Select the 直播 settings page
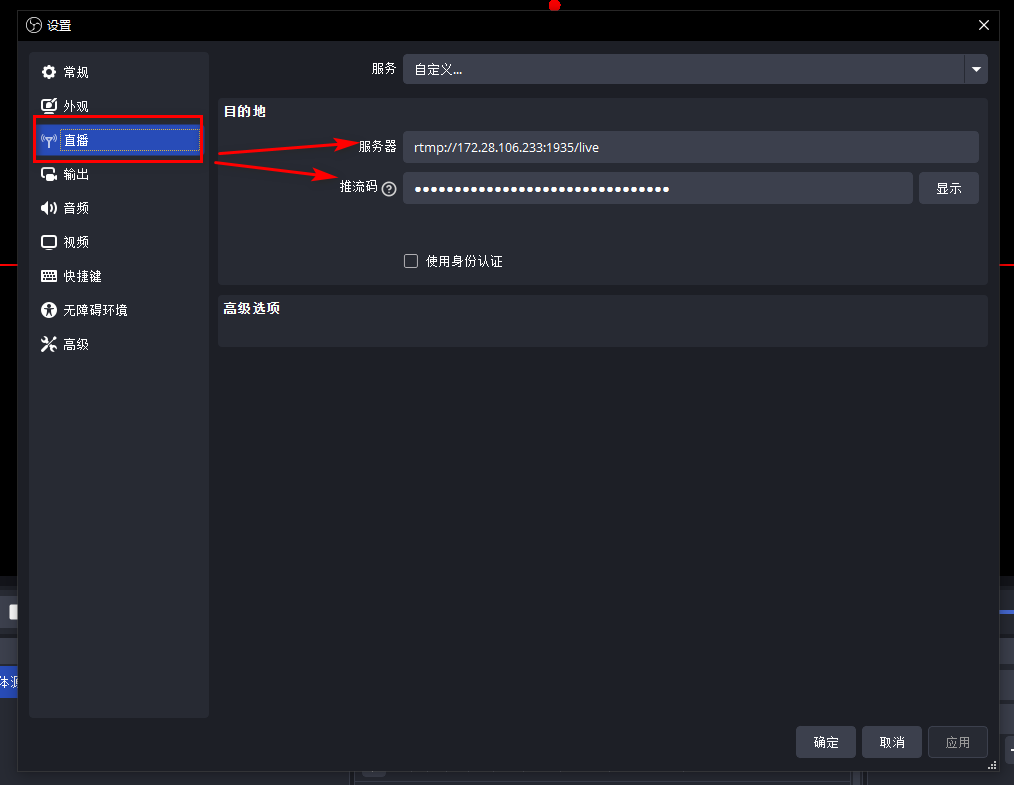Image resolution: width=1014 pixels, height=785 pixels. pyautogui.click(x=118, y=140)
